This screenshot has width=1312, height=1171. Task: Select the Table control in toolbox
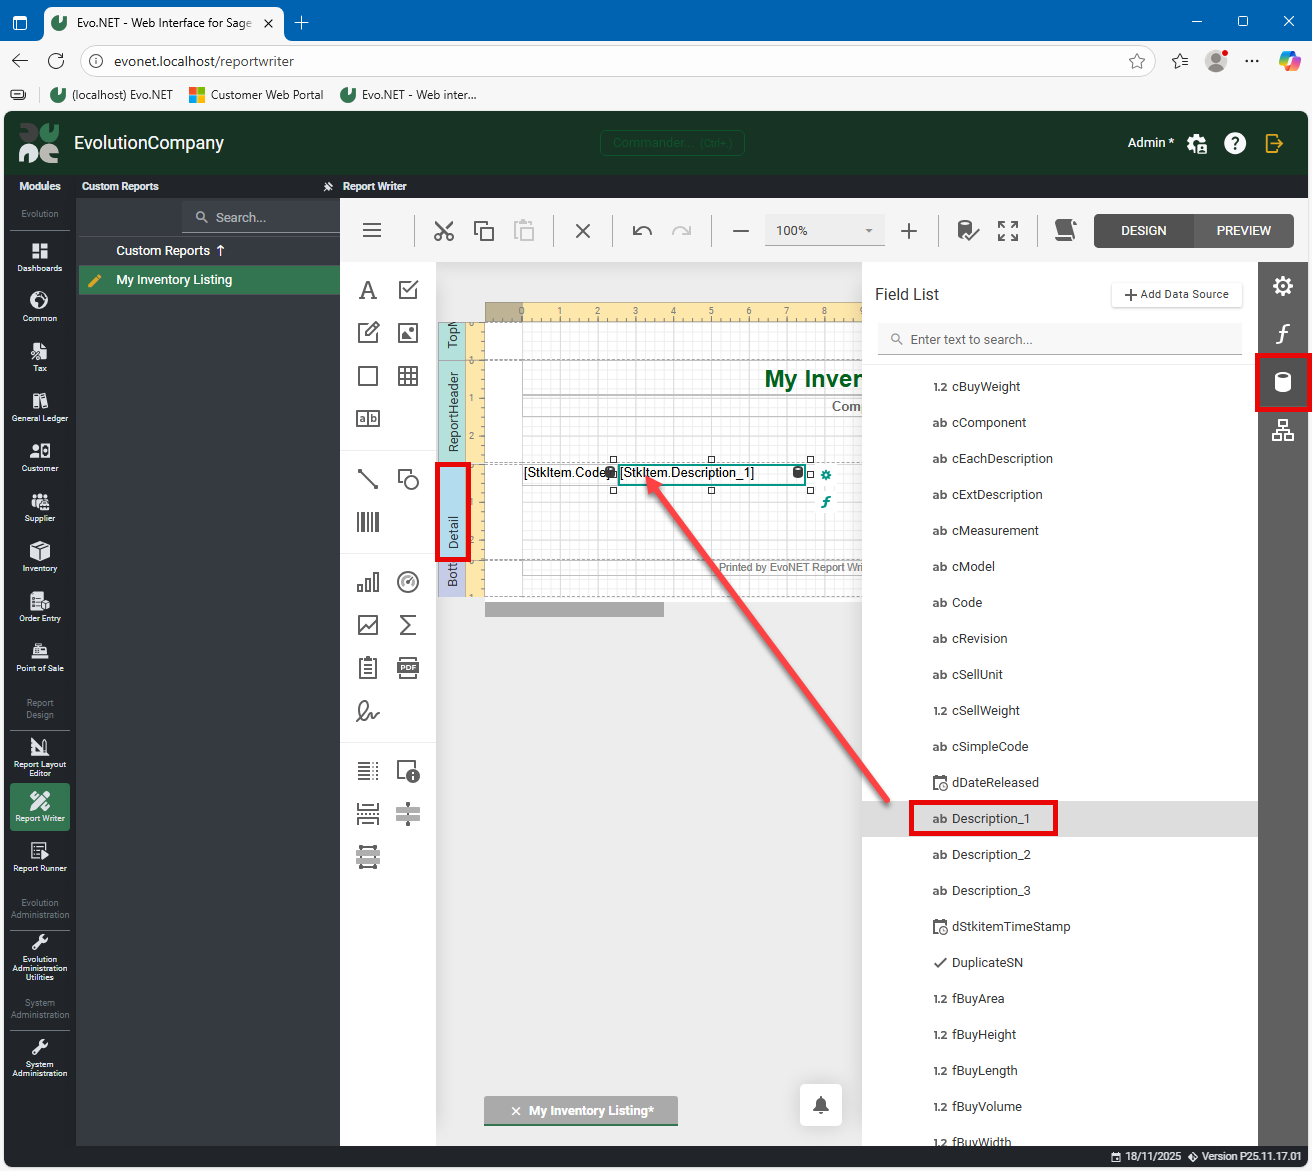tap(408, 376)
